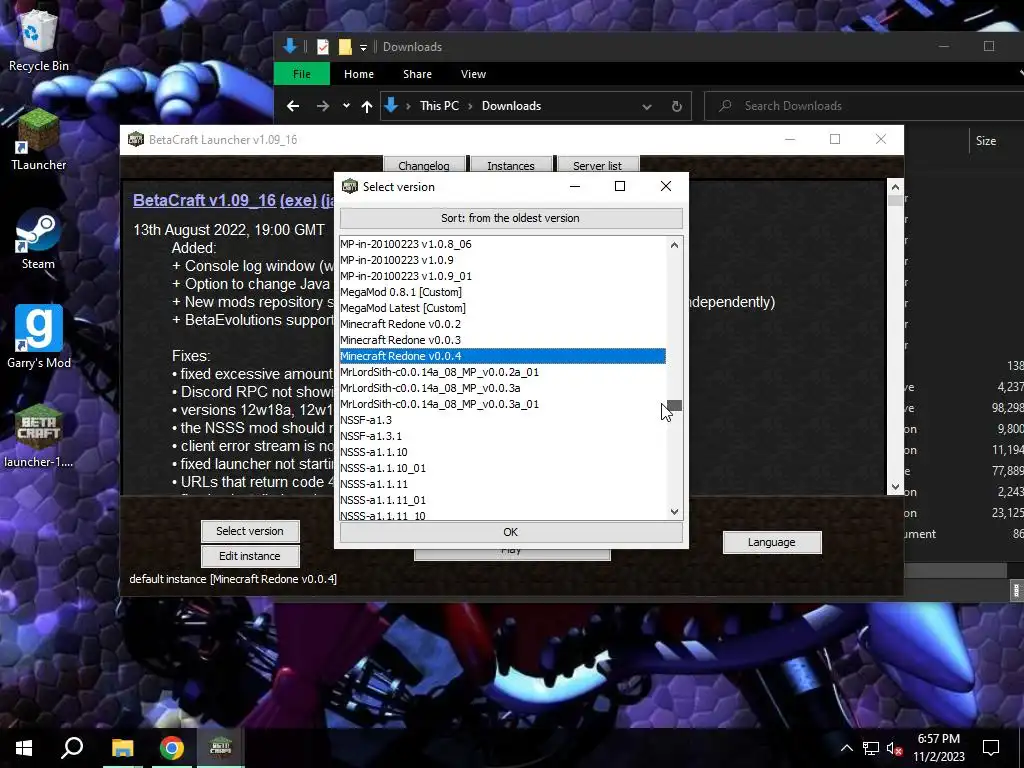Click the Edit instance button
Viewport: 1024px width, 768px height.
[x=250, y=556]
